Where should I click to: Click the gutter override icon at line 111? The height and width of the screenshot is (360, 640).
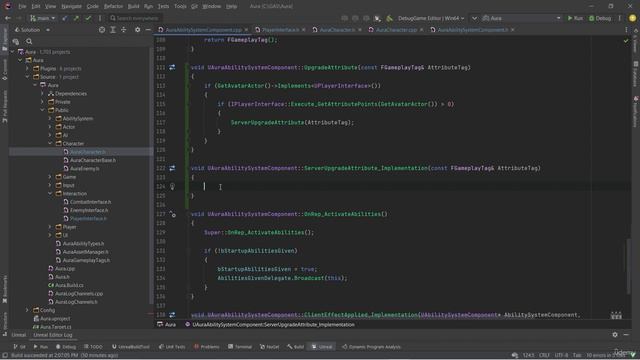(x=172, y=67)
